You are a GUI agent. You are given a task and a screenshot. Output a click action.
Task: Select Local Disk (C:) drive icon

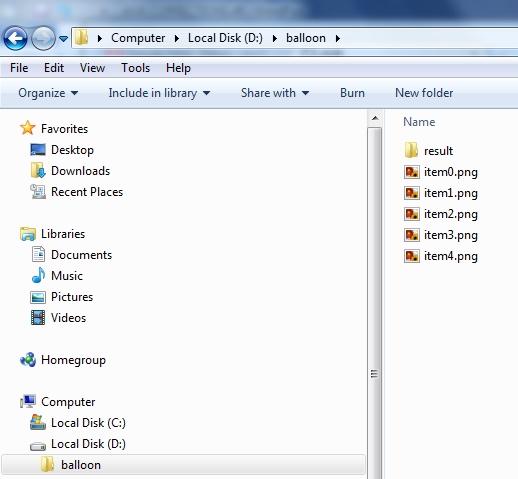point(38,422)
